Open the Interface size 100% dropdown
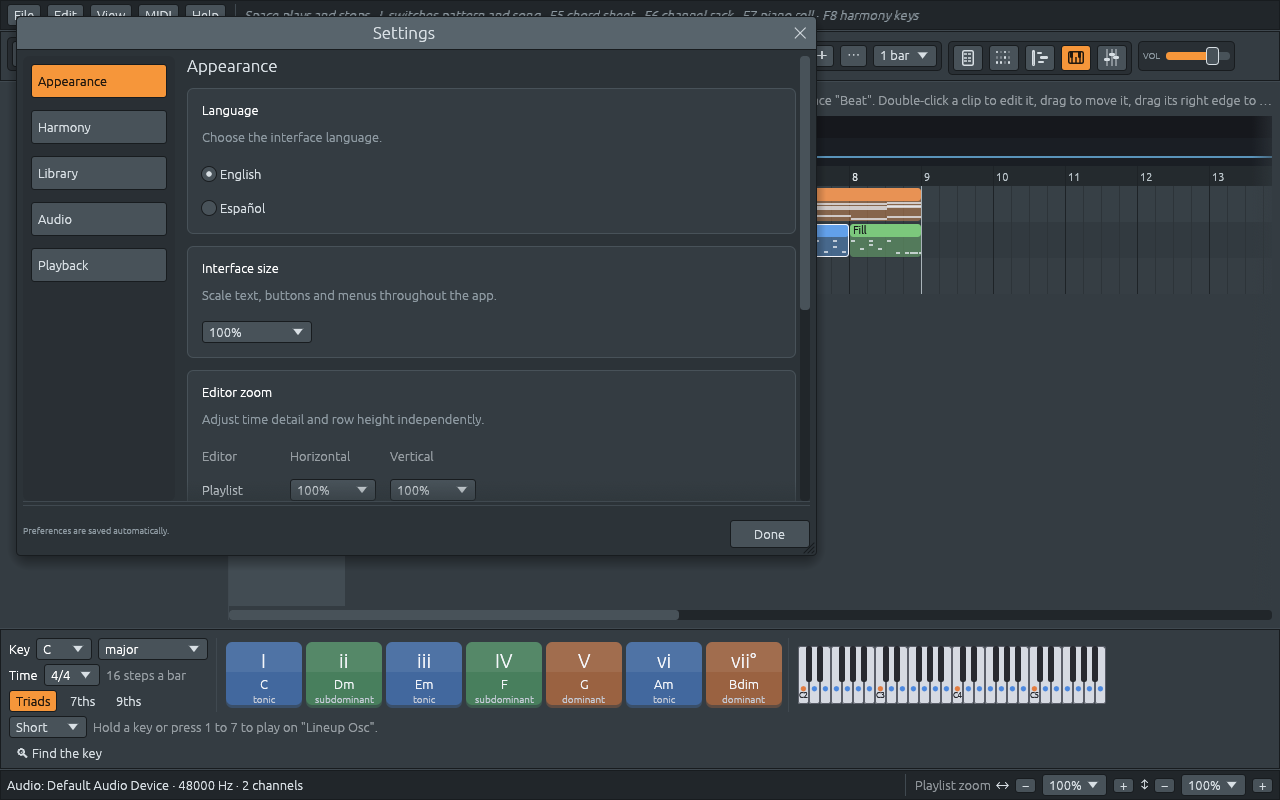 click(257, 332)
